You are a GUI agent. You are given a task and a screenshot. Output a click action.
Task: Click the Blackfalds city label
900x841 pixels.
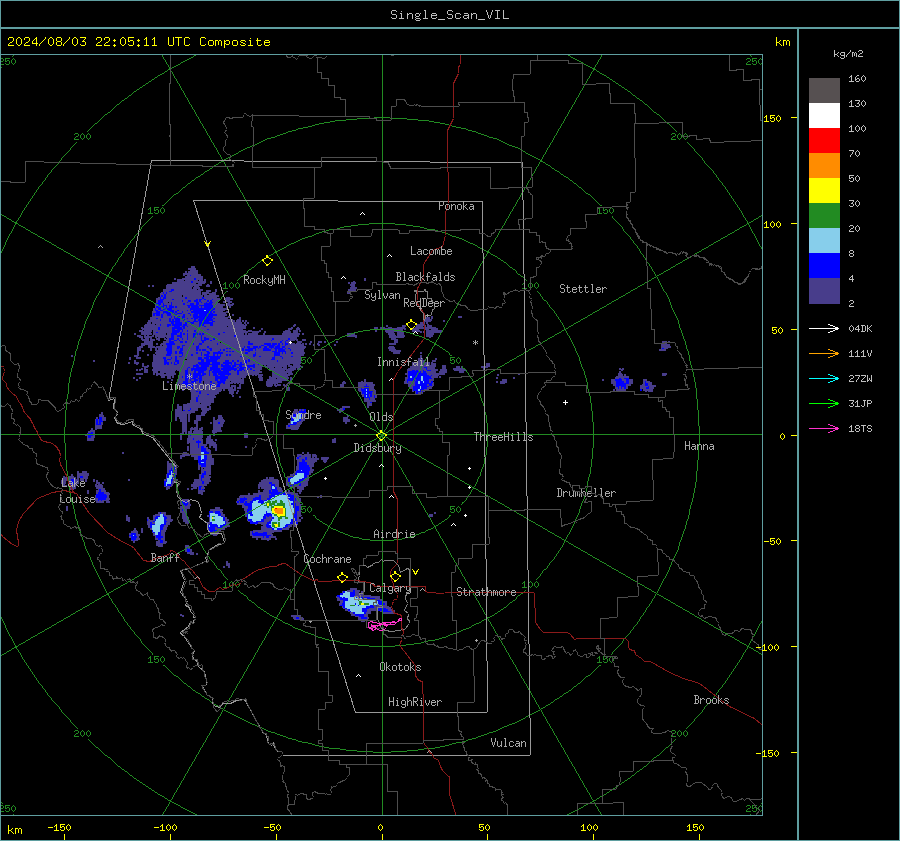pyautogui.click(x=425, y=277)
